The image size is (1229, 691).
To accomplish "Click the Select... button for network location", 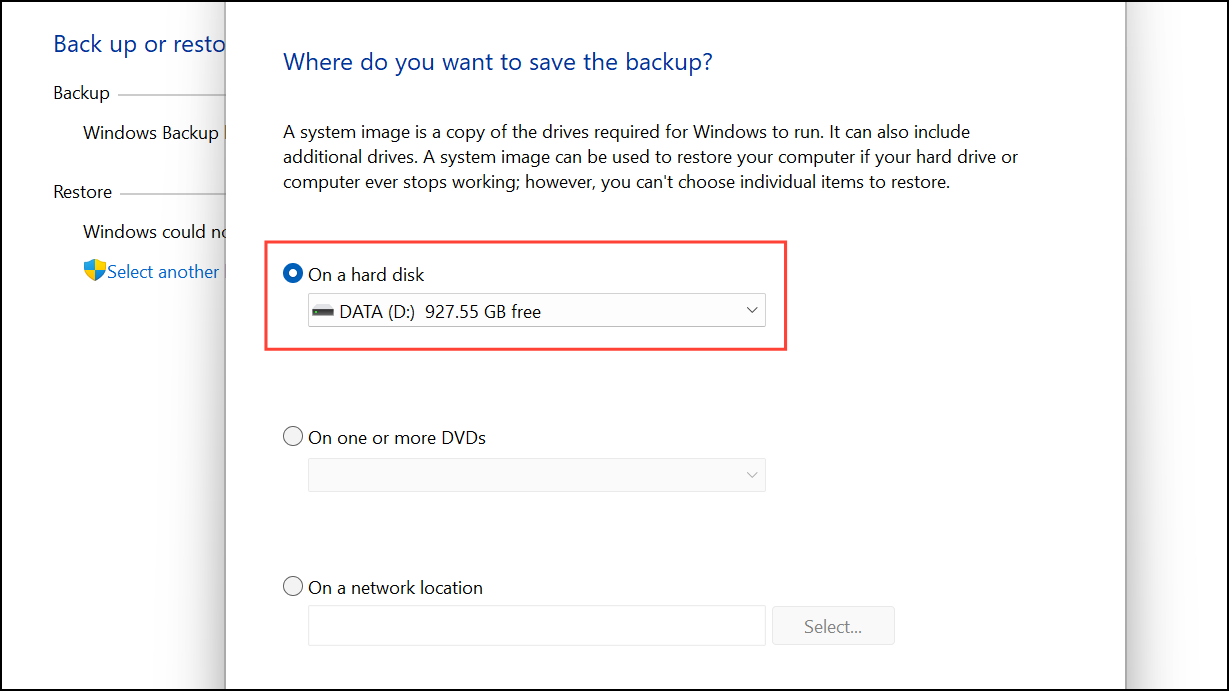I will pyautogui.click(x=833, y=625).
